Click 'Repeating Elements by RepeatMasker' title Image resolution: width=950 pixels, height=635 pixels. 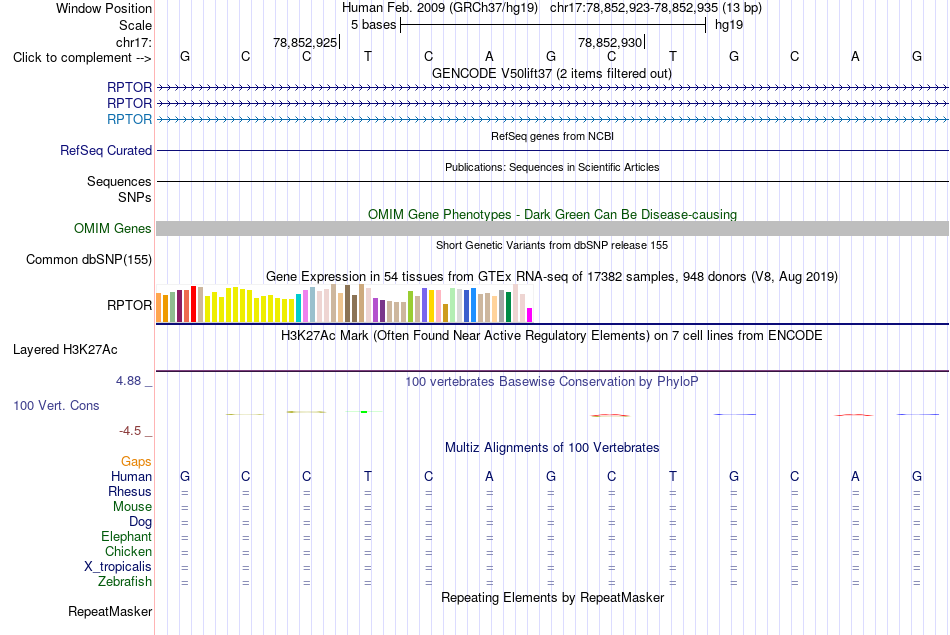click(553, 597)
